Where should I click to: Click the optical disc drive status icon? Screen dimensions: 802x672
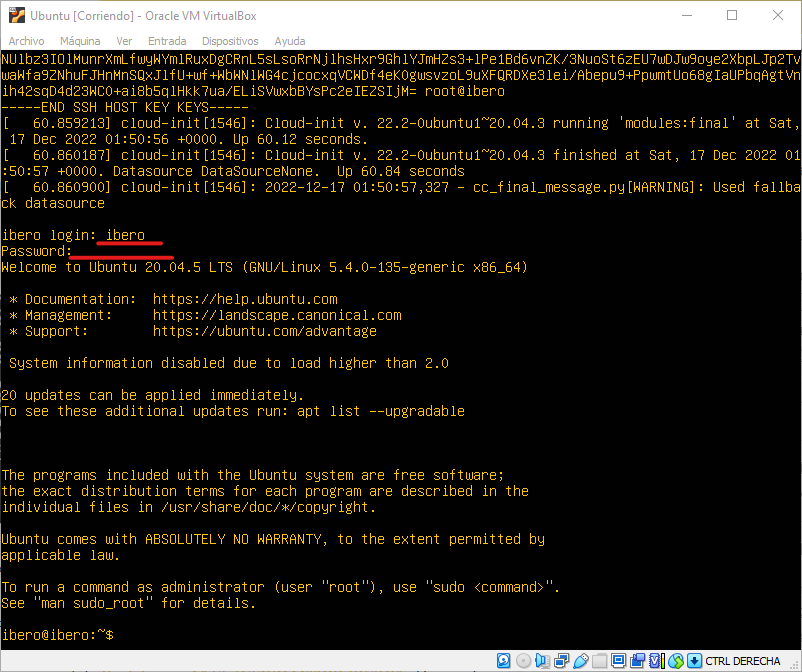pyautogui.click(x=523, y=661)
